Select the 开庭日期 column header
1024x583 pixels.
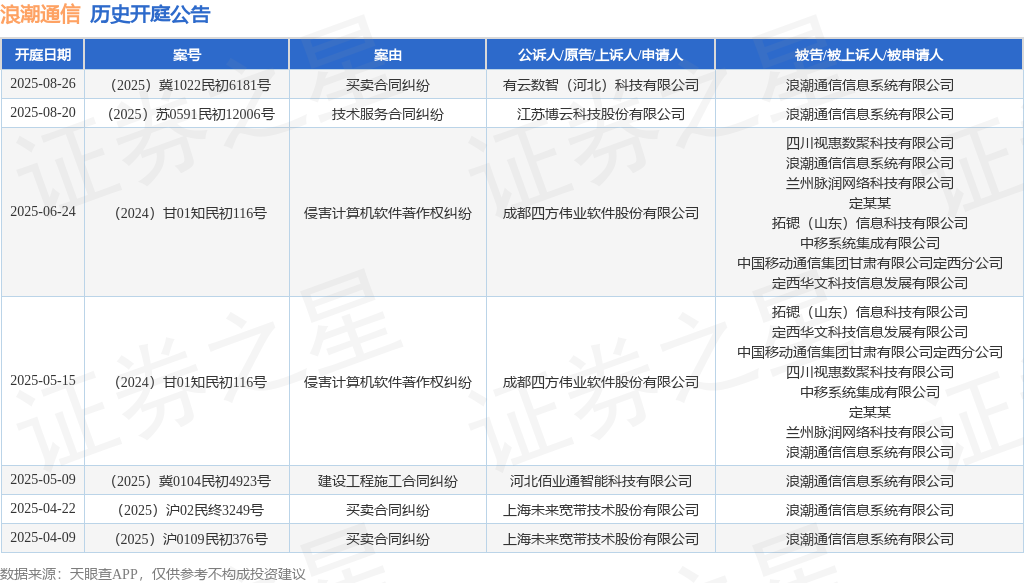tap(43, 55)
